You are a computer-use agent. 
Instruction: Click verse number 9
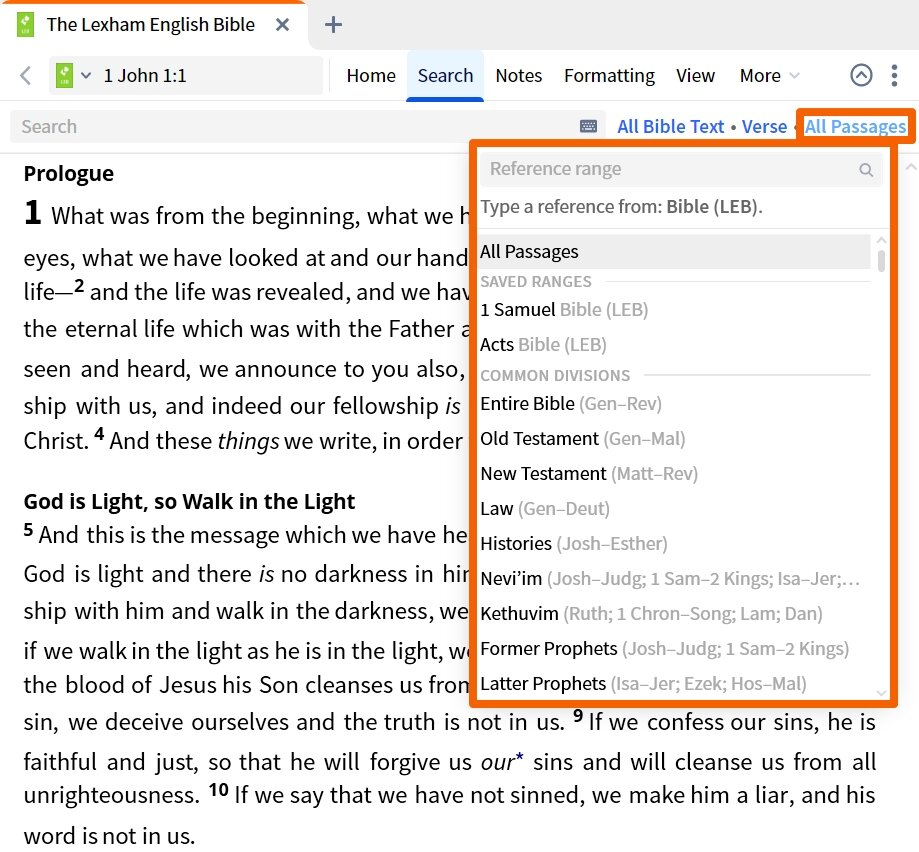(x=578, y=715)
